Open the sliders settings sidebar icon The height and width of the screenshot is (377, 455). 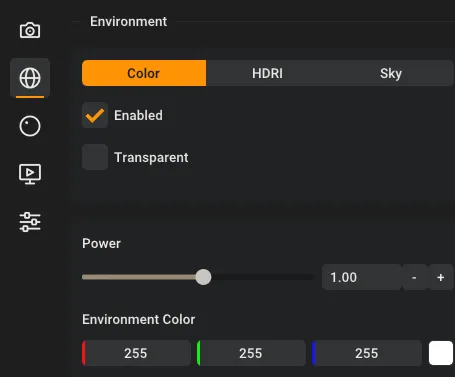(x=30, y=222)
